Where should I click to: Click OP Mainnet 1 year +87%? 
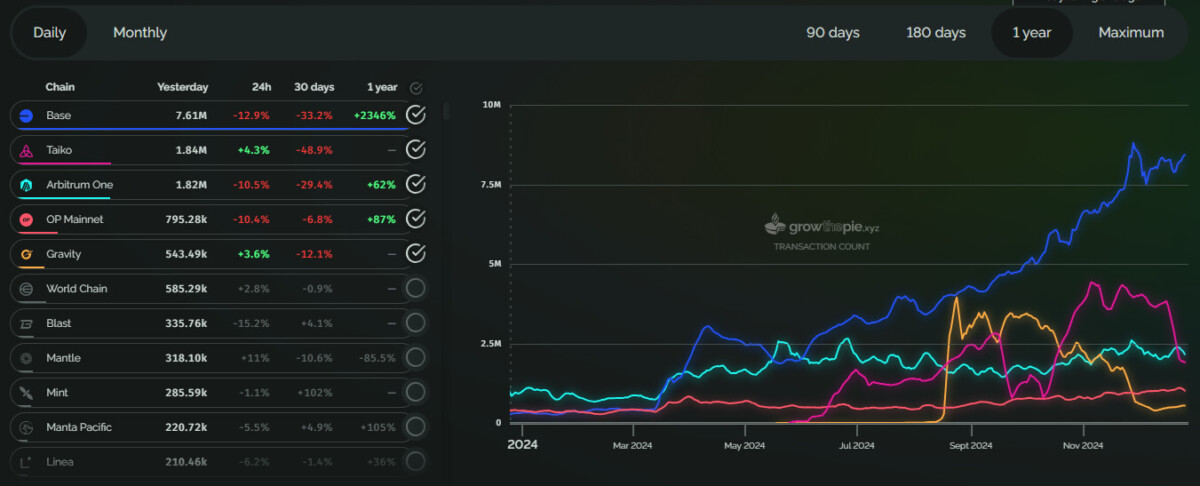381,219
